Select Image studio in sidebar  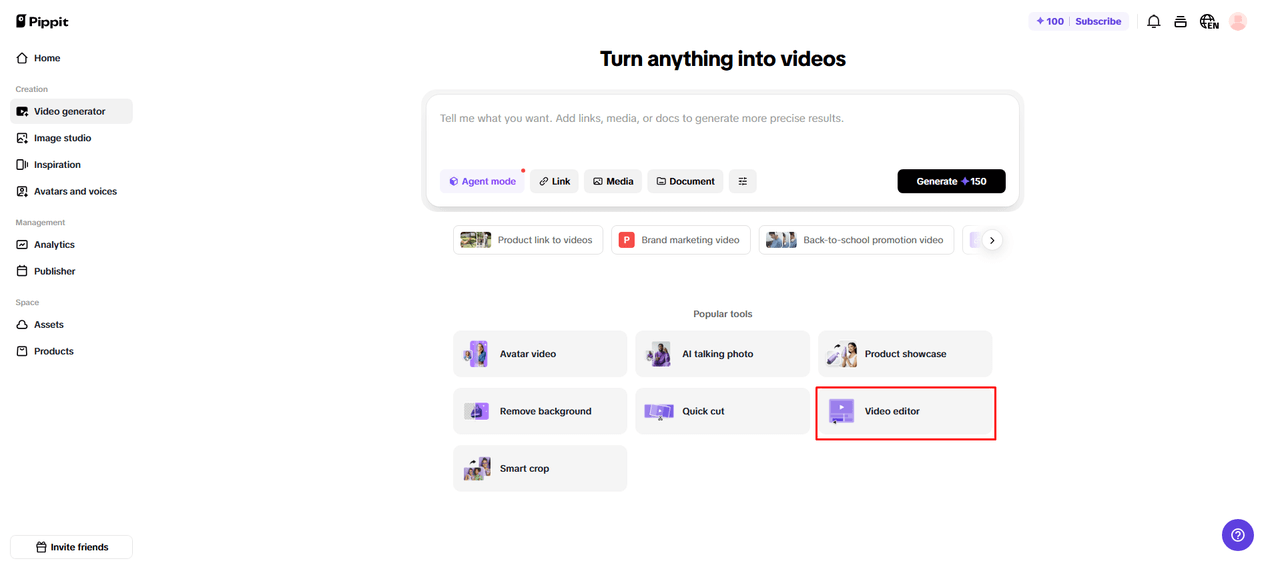pos(62,138)
